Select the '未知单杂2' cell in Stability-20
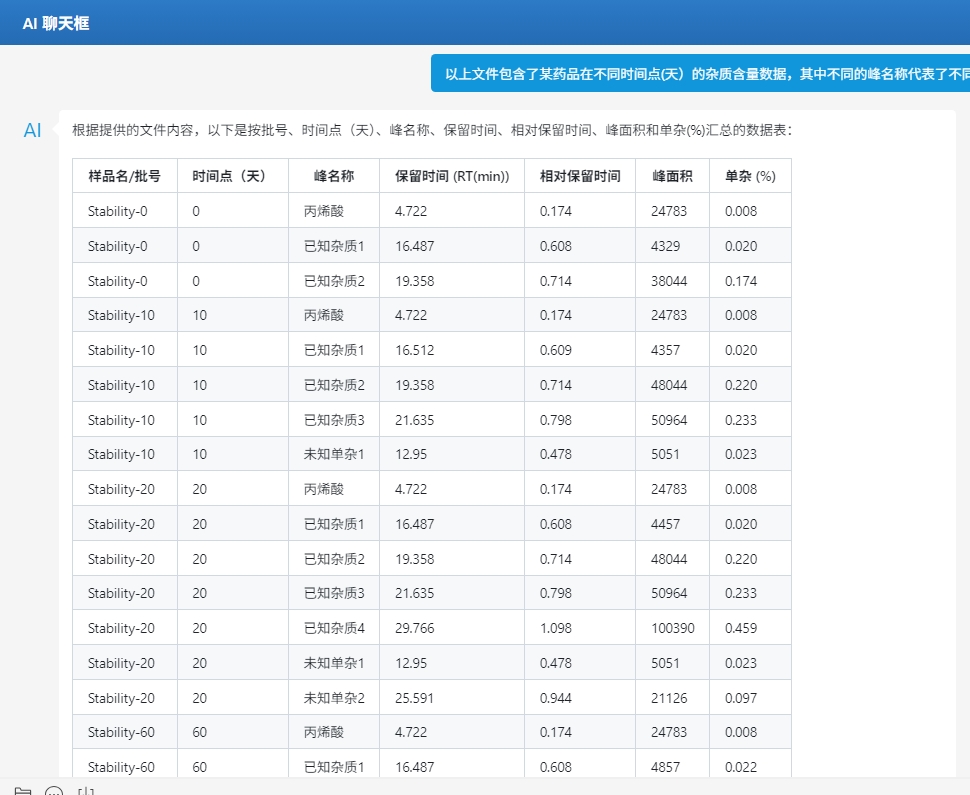 334,698
